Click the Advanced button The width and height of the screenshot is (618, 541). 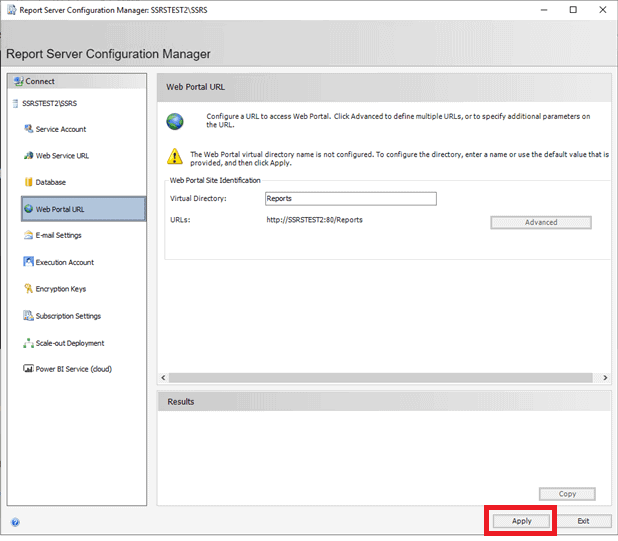[x=541, y=222]
